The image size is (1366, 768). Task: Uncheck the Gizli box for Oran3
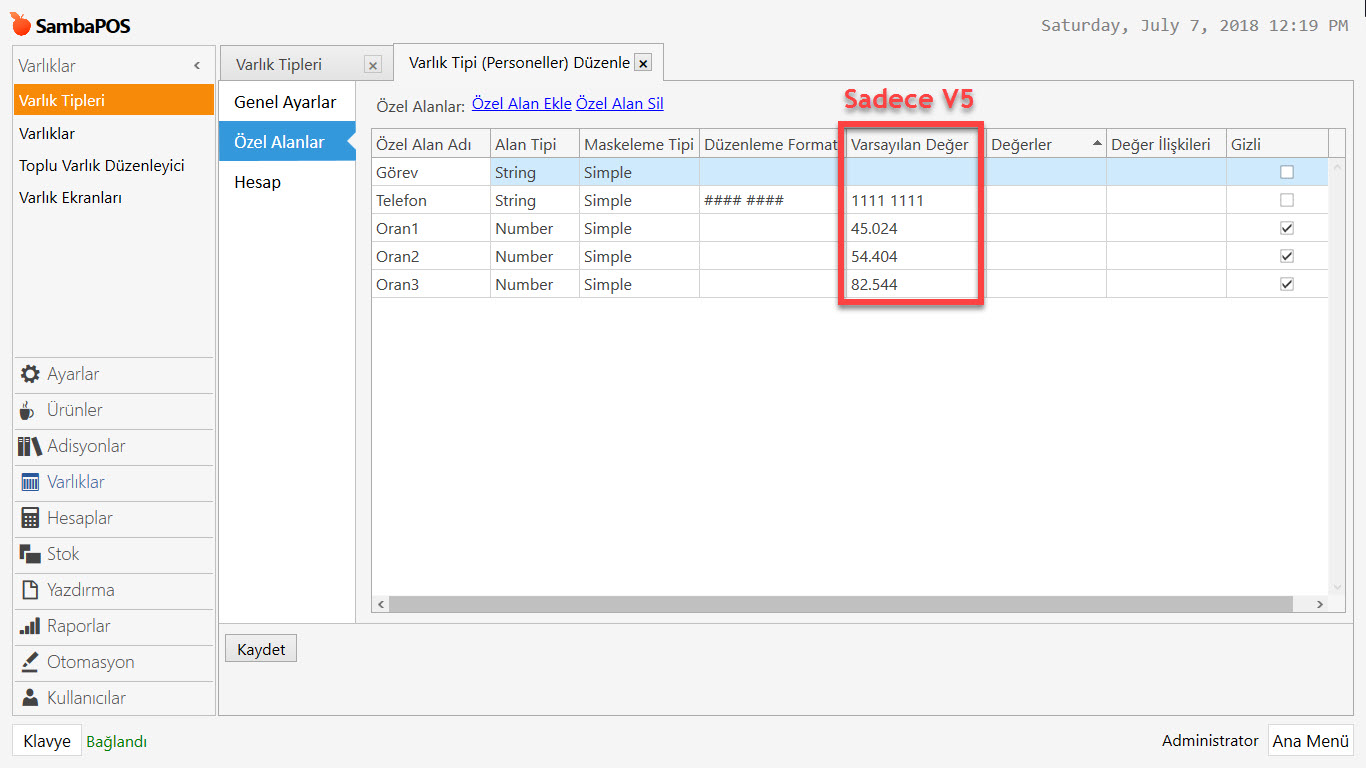[x=1286, y=283]
